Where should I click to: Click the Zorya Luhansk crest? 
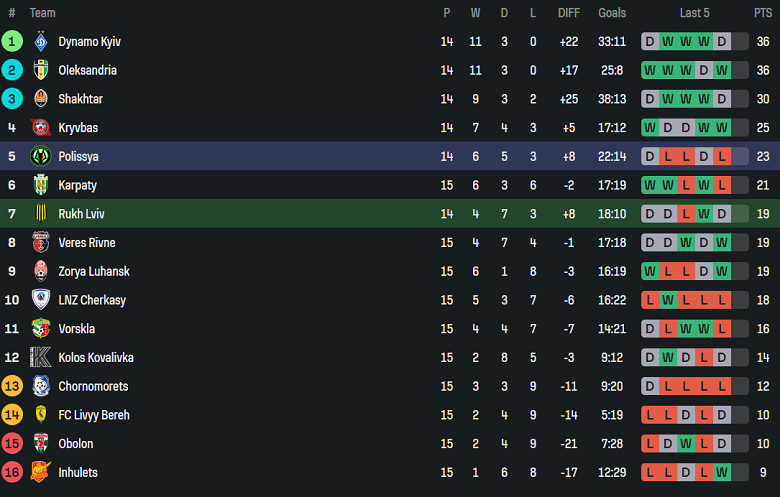pos(41,271)
